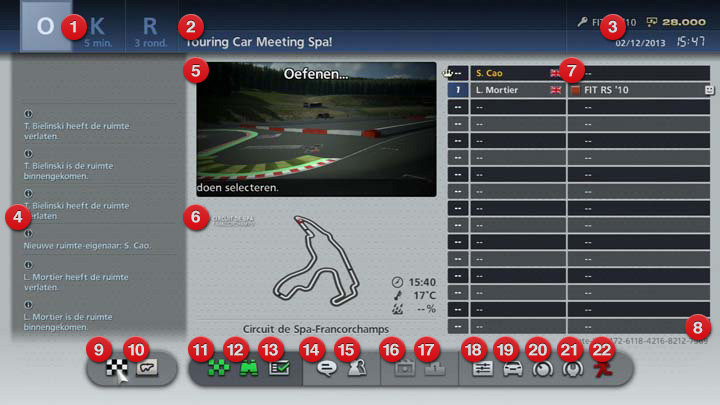Click the tyre icon next to the car icon
This screenshot has height=405, width=720.
(543, 367)
